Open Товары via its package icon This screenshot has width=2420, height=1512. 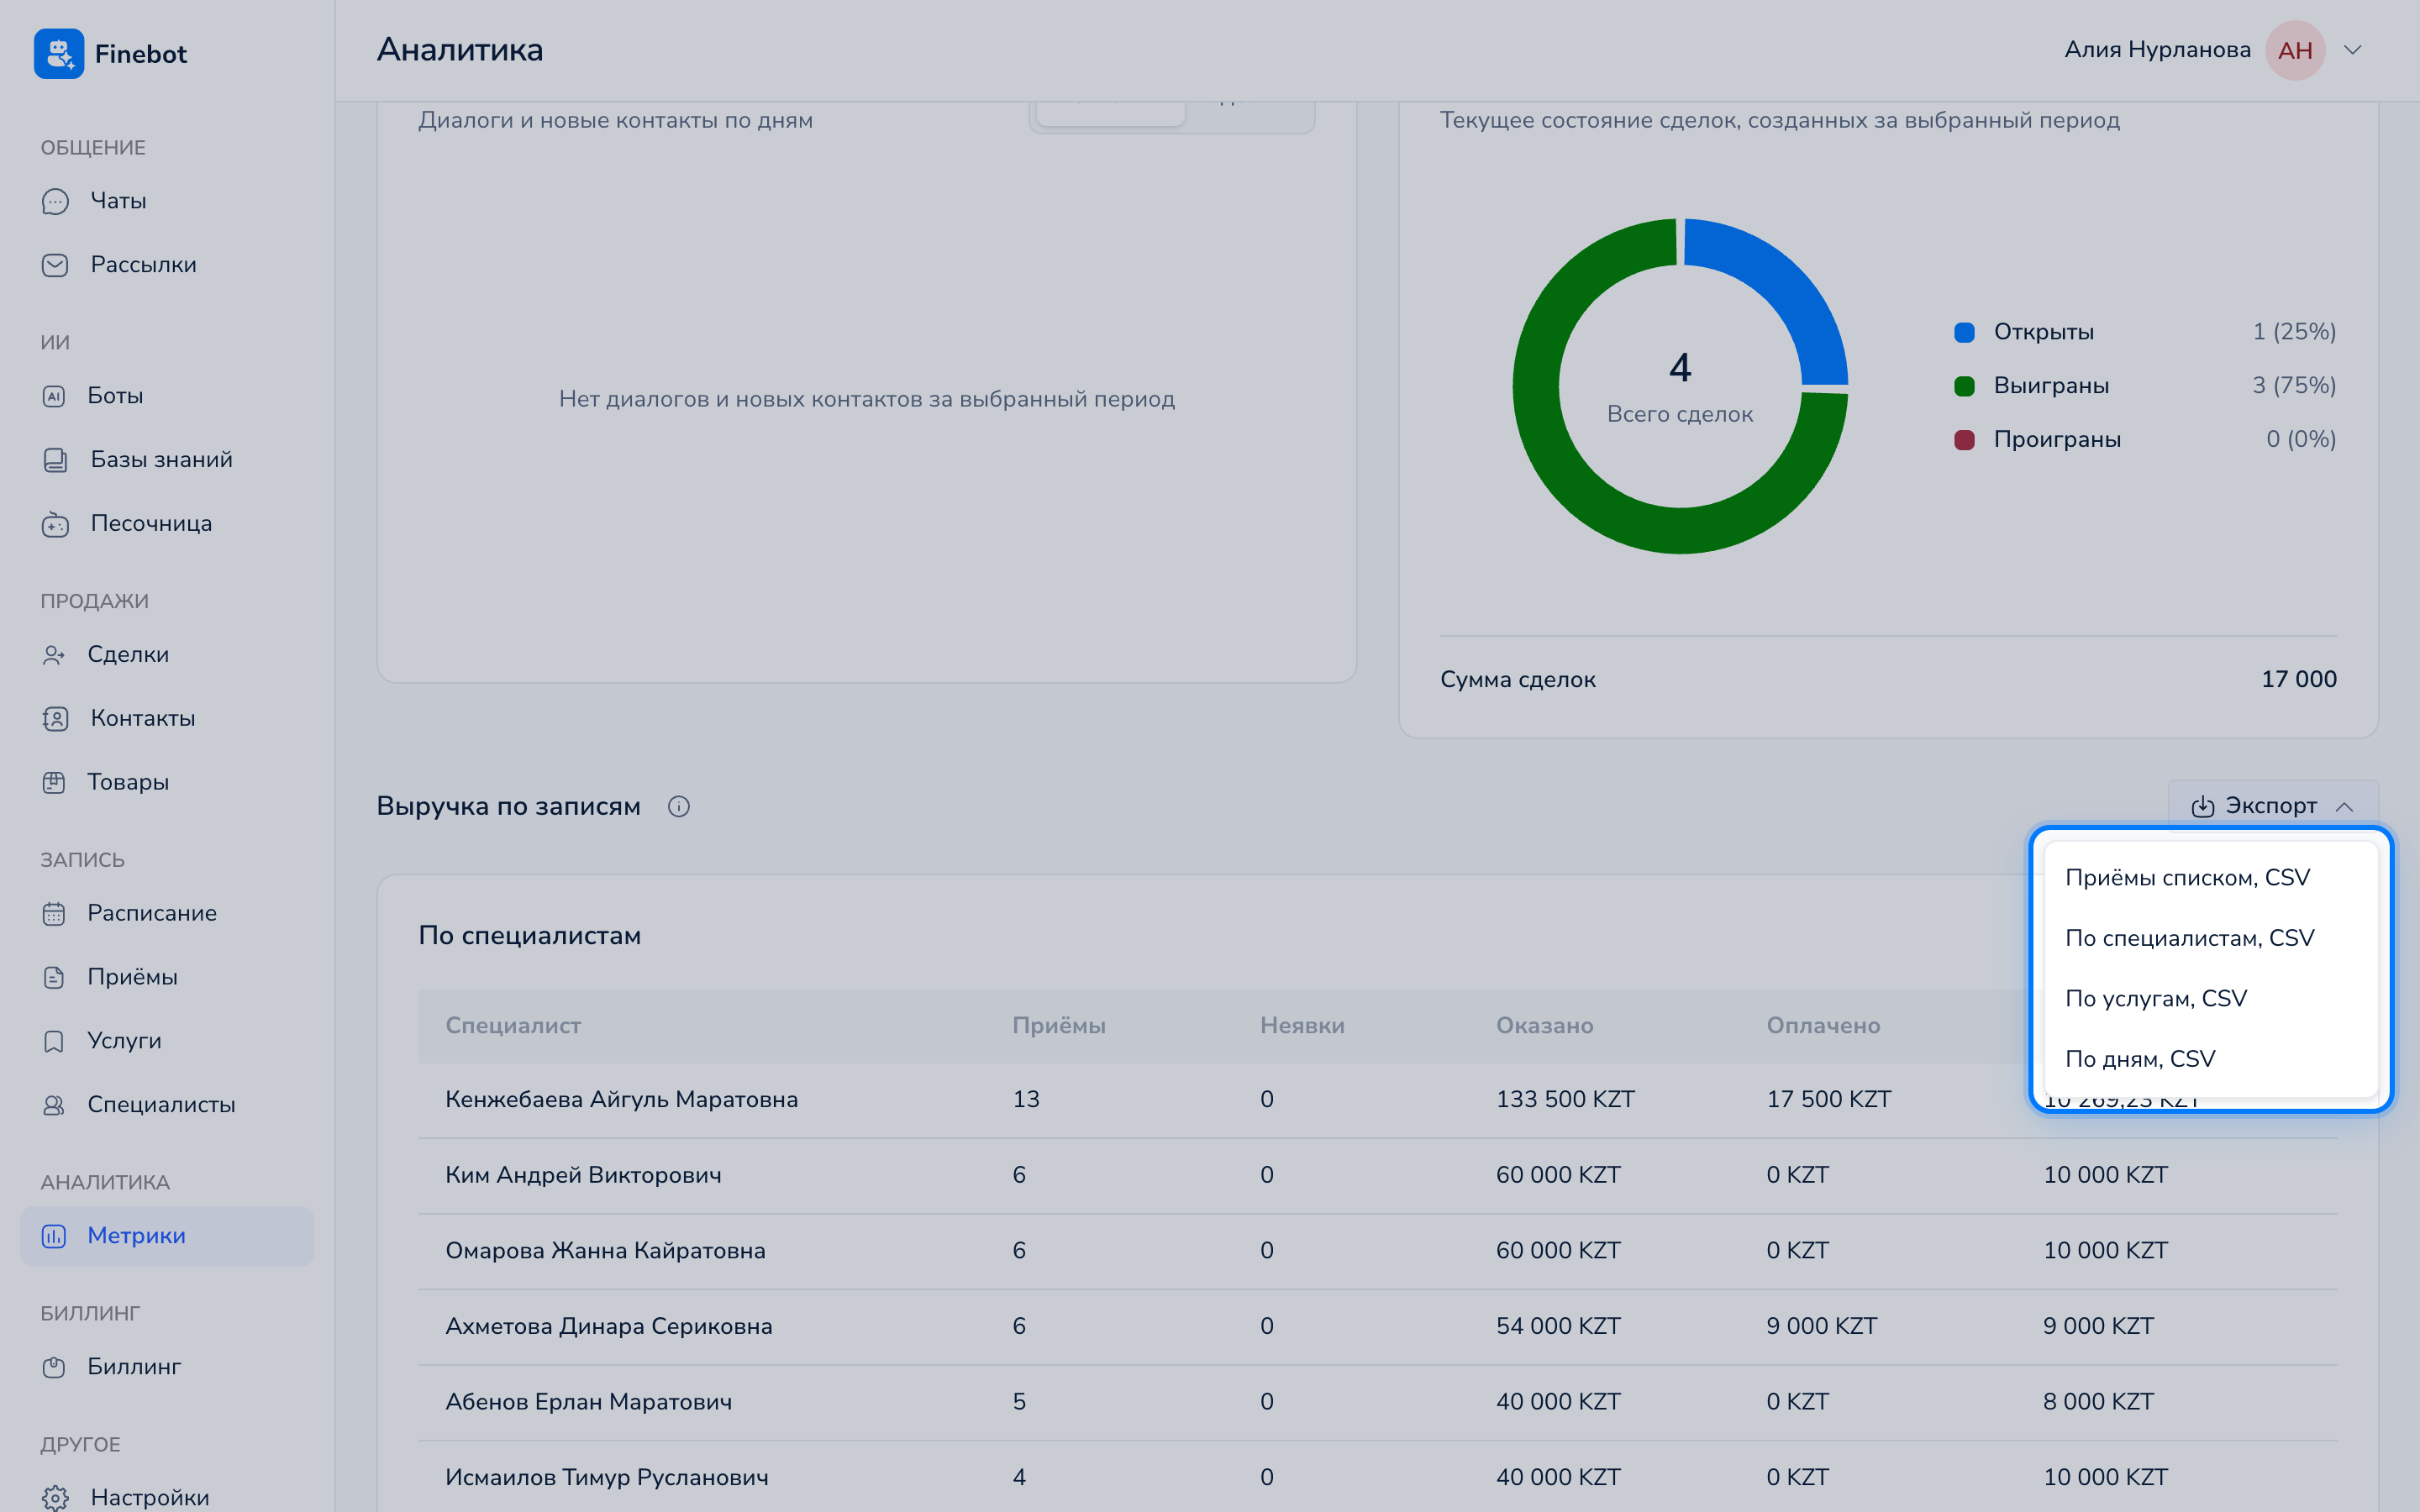pyautogui.click(x=54, y=782)
